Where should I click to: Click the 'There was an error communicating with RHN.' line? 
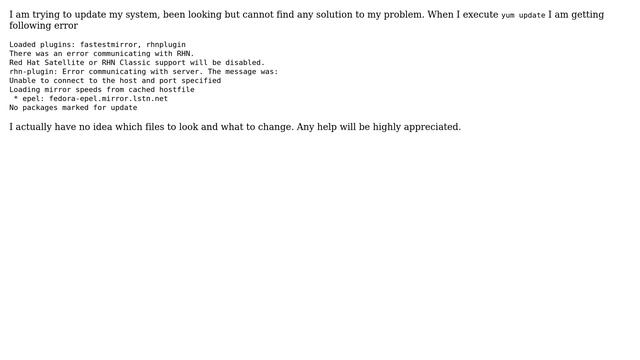tap(102, 53)
